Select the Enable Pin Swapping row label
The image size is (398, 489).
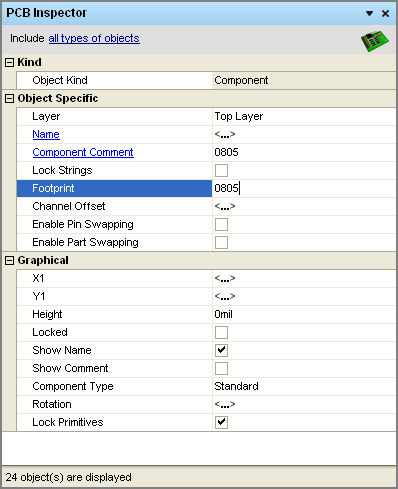[x=114, y=224]
